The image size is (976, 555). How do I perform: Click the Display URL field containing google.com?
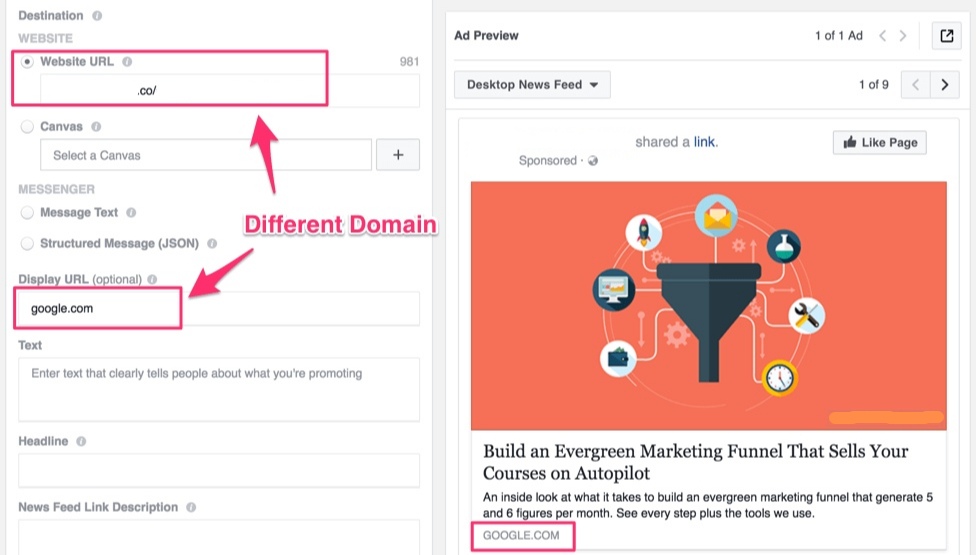(218, 308)
